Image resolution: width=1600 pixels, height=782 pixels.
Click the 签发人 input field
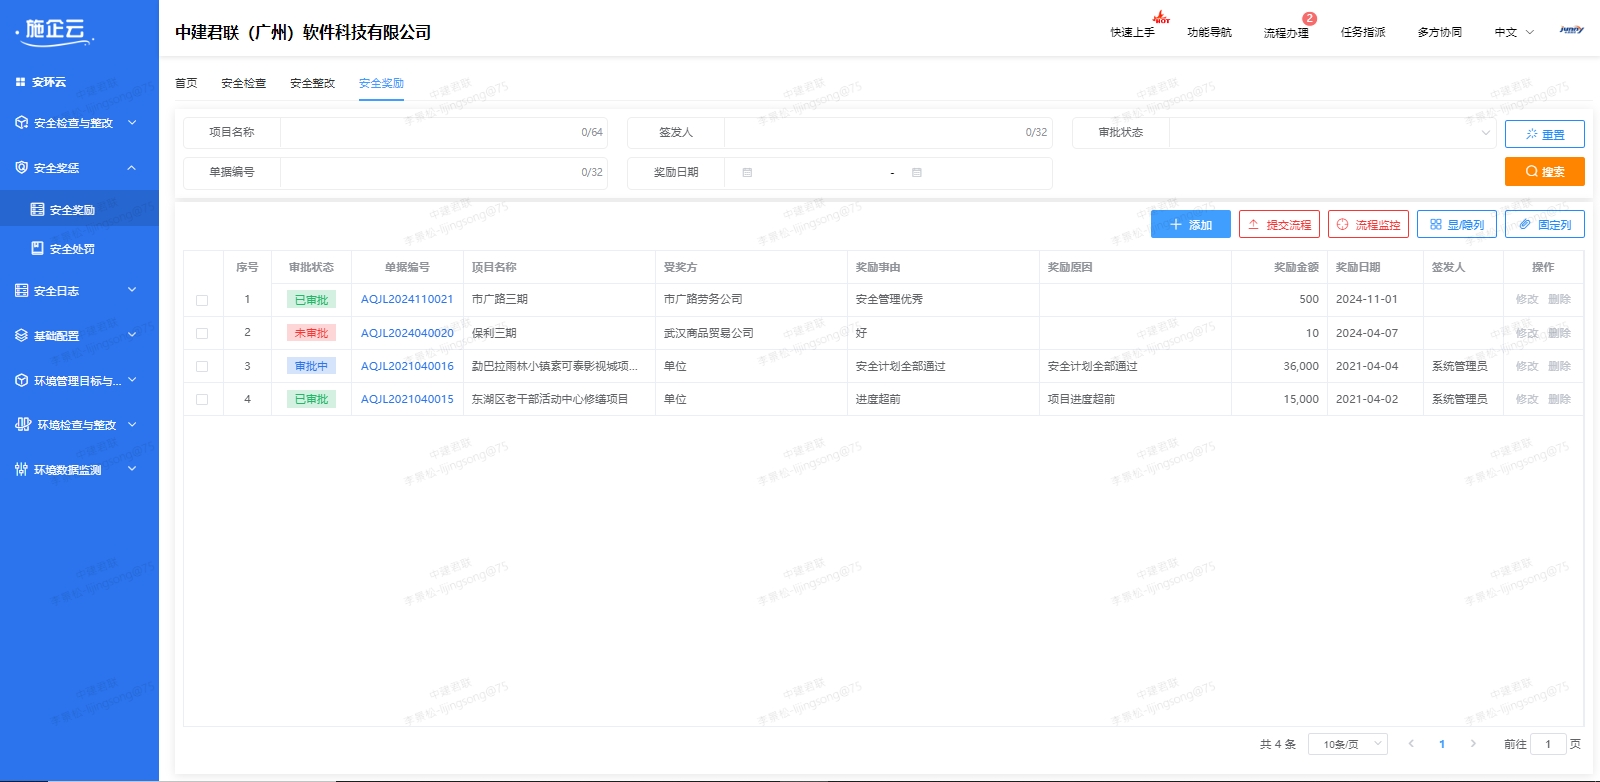point(888,132)
